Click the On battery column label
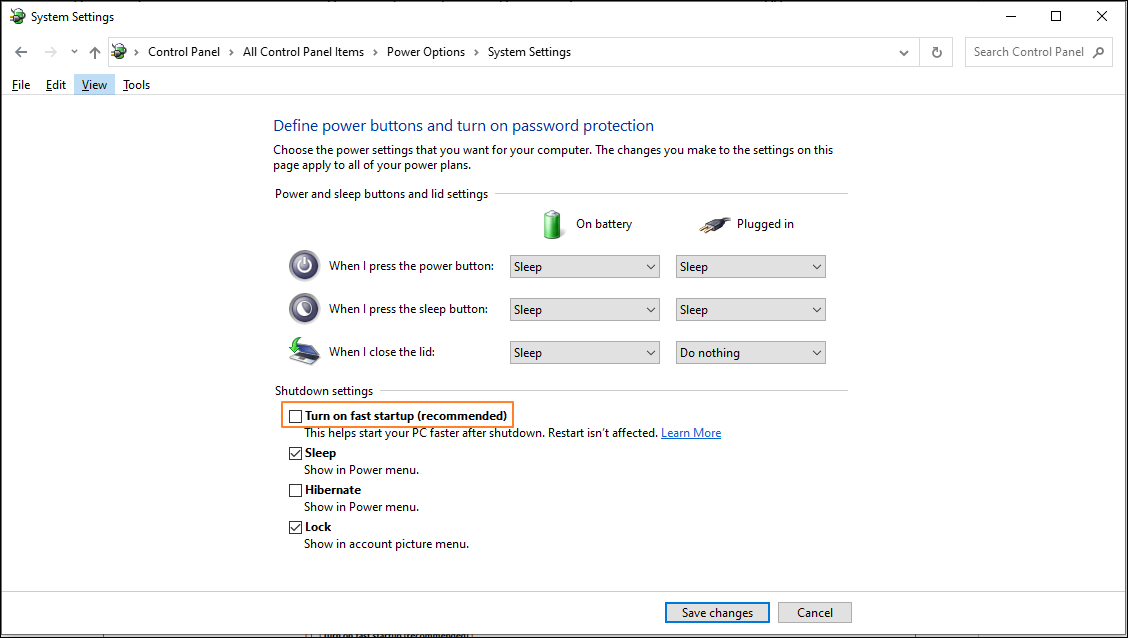1128x638 pixels. 604,224
